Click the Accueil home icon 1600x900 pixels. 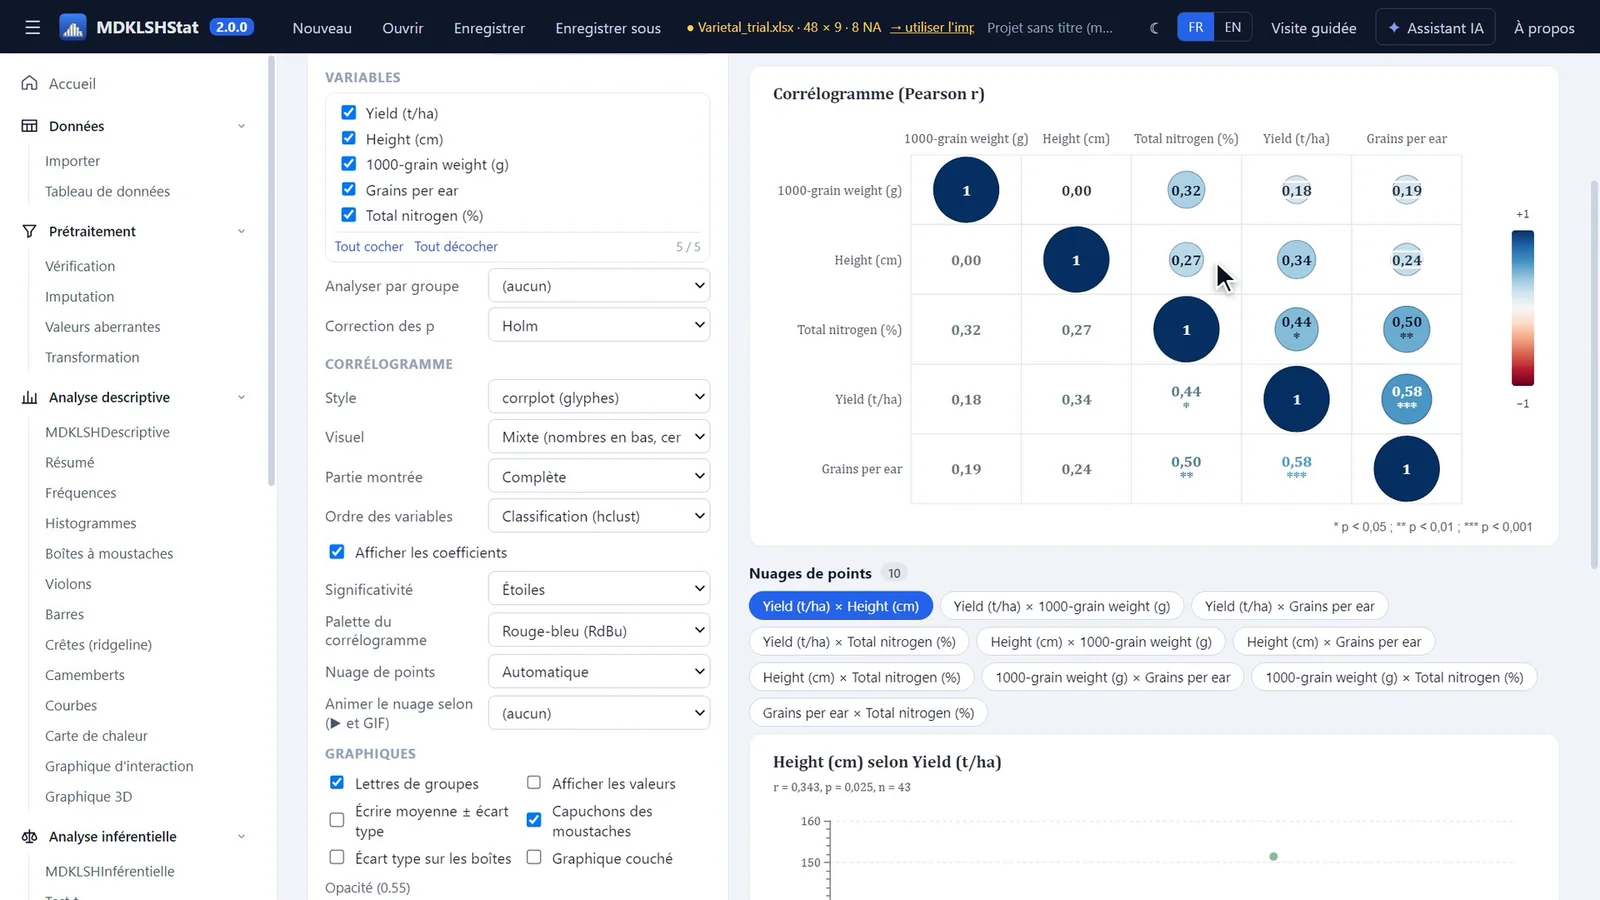coord(30,83)
